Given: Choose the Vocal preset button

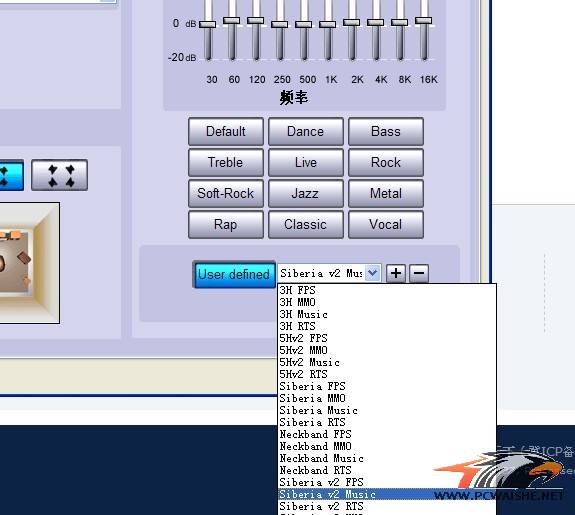Looking at the screenshot, I should click(x=386, y=224).
